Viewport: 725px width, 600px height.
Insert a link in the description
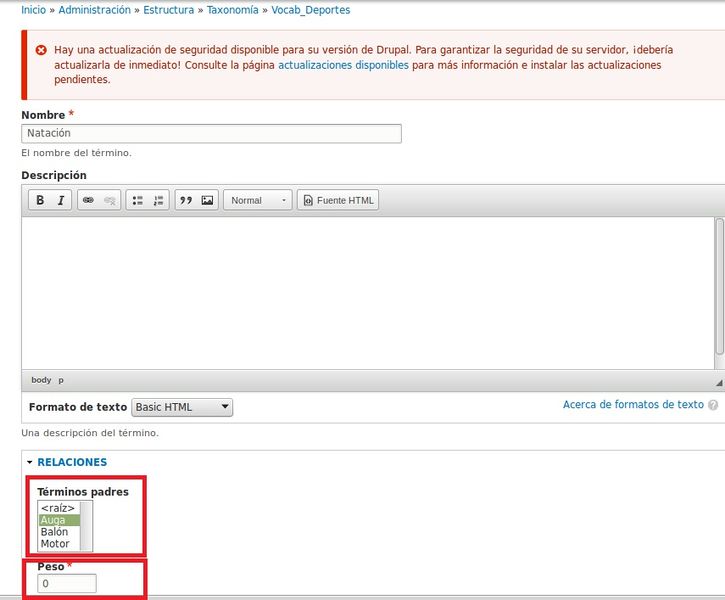[88, 200]
